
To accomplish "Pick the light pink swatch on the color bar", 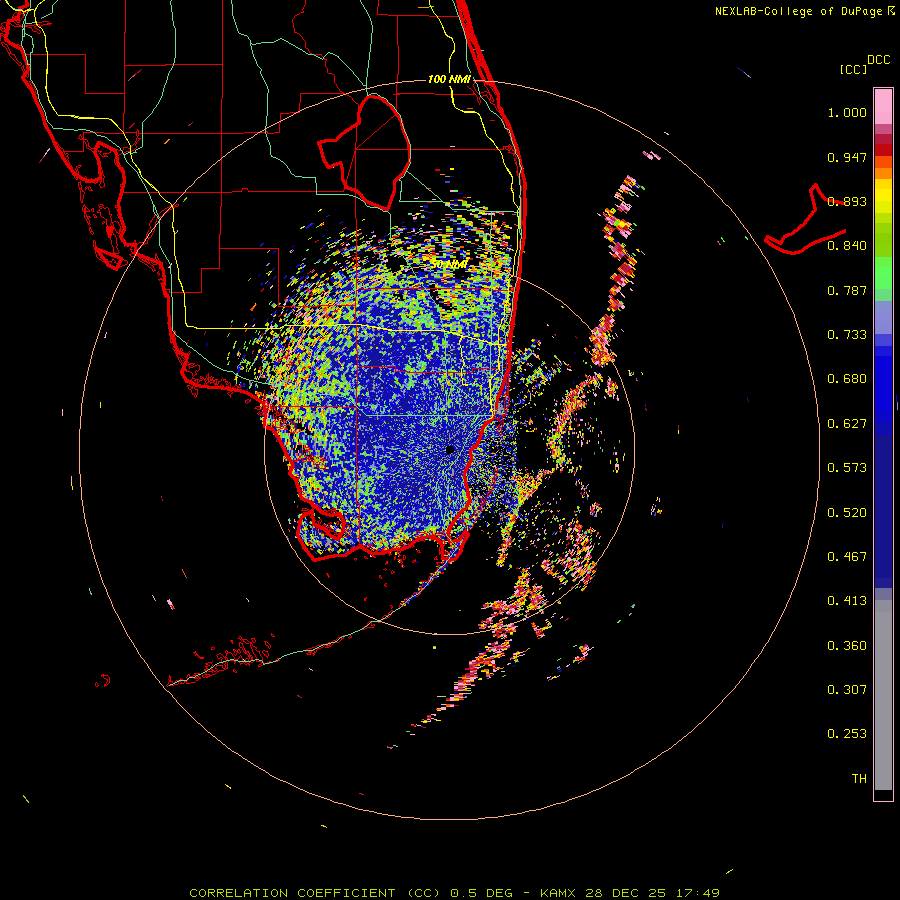I will [883, 106].
